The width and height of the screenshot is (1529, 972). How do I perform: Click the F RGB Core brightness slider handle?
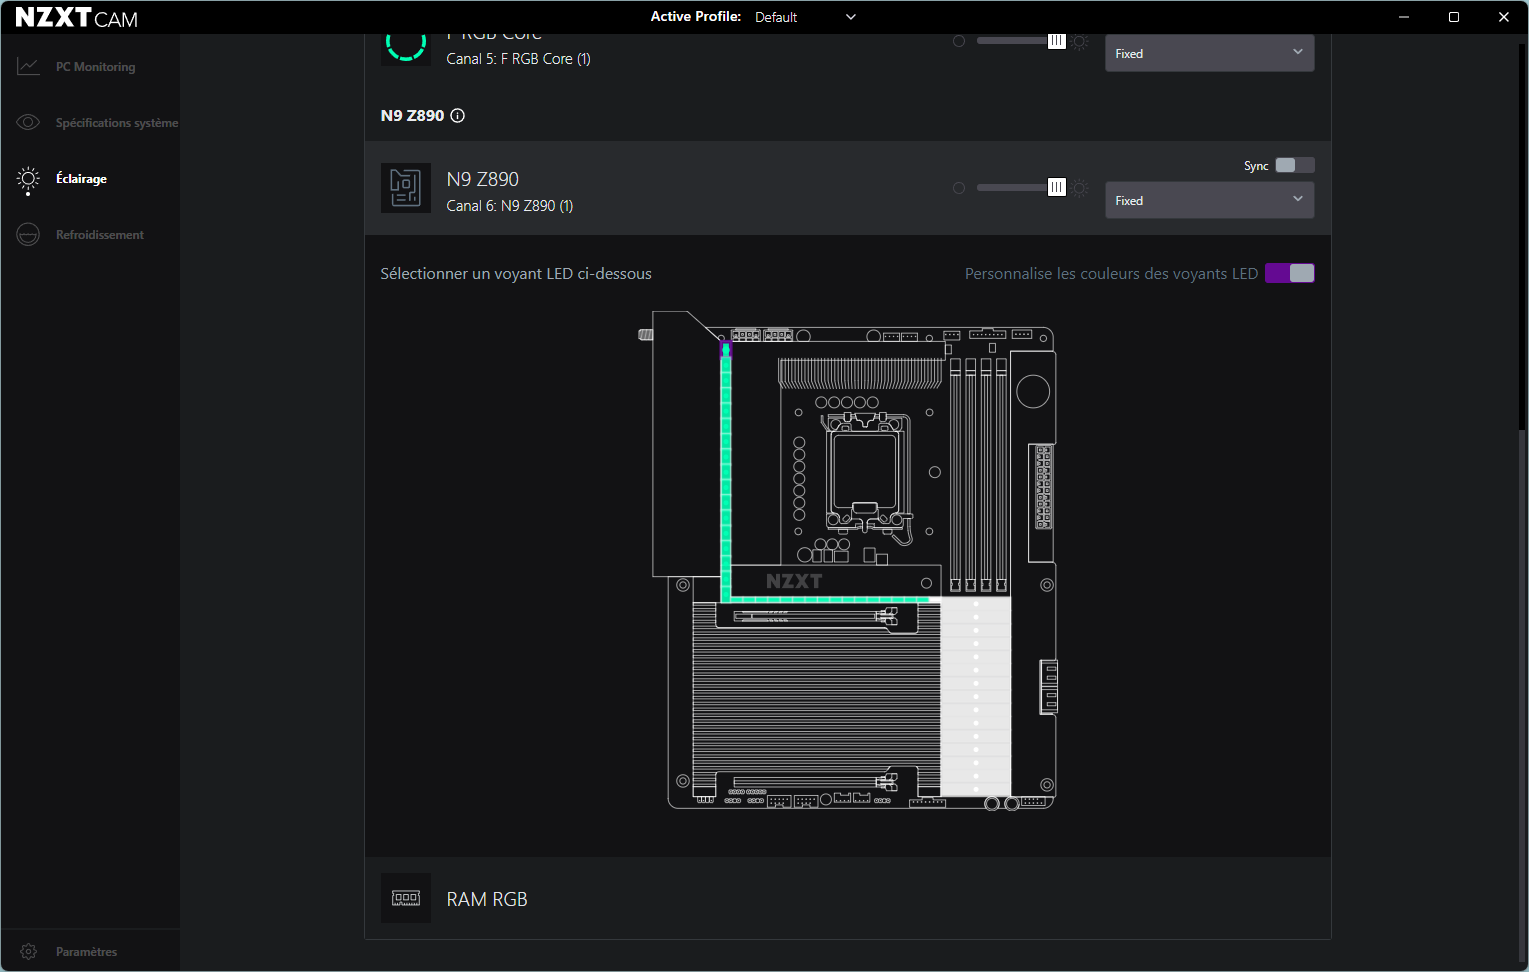1056,41
